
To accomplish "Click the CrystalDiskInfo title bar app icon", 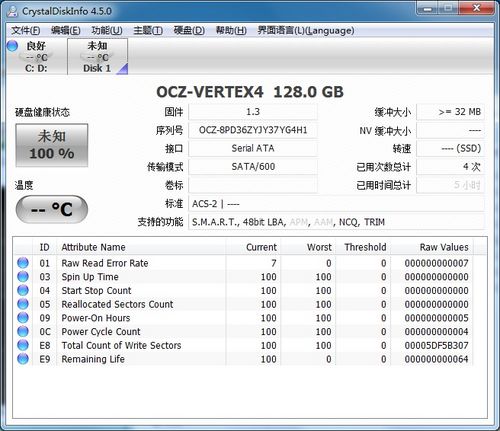I will (13, 11).
